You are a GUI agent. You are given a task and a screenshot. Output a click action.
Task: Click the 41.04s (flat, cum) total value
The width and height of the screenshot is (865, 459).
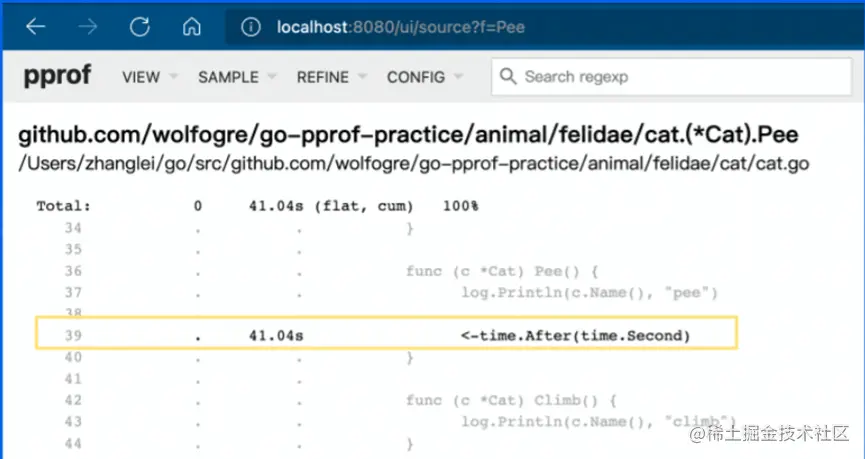(x=330, y=206)
